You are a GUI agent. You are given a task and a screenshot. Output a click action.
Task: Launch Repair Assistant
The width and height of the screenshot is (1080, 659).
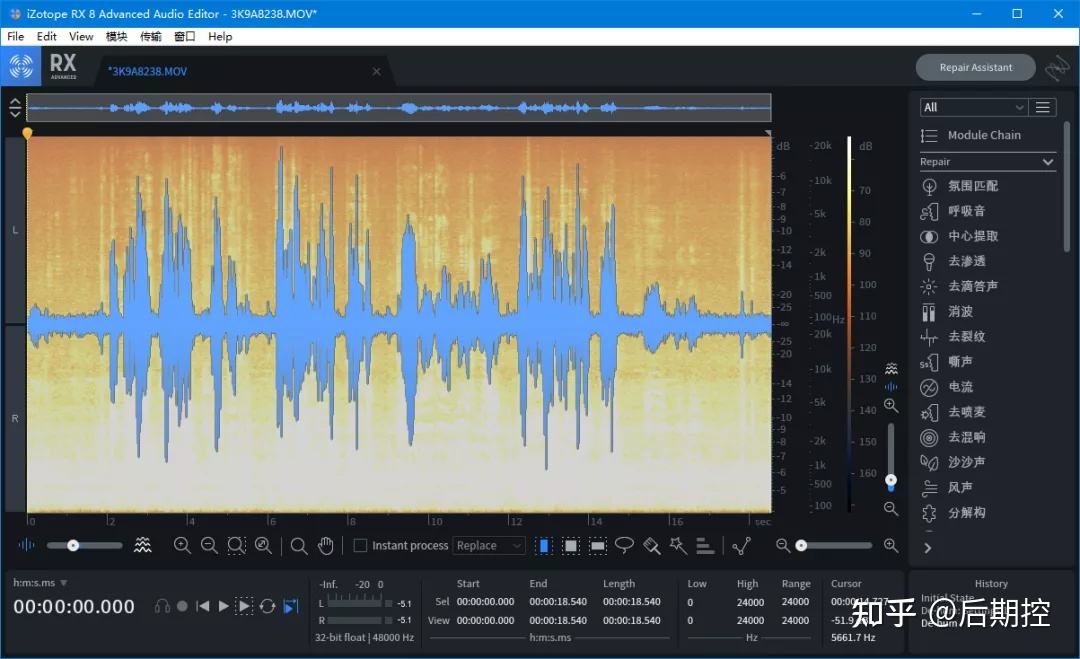point(975,67)
